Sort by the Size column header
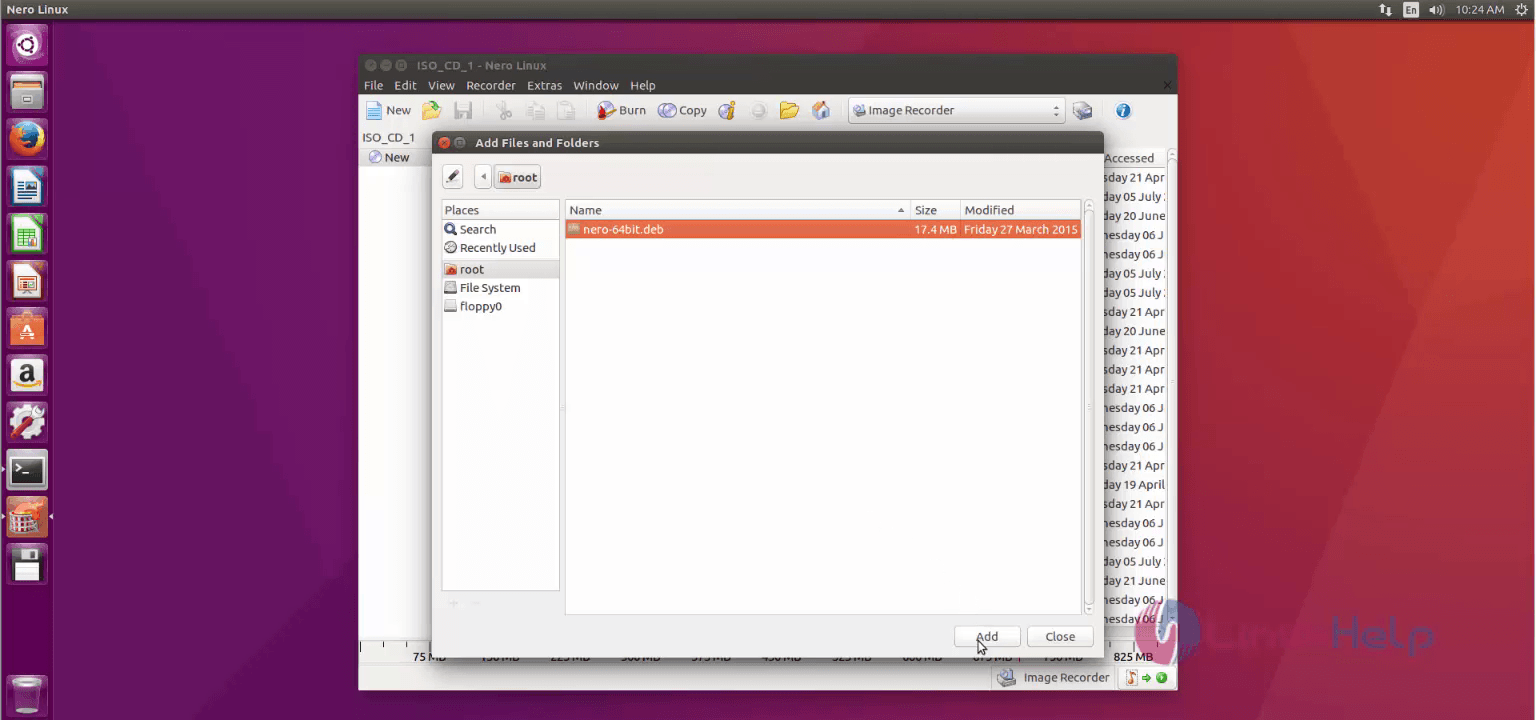1536x720 pixels. [x=935, y=210]
